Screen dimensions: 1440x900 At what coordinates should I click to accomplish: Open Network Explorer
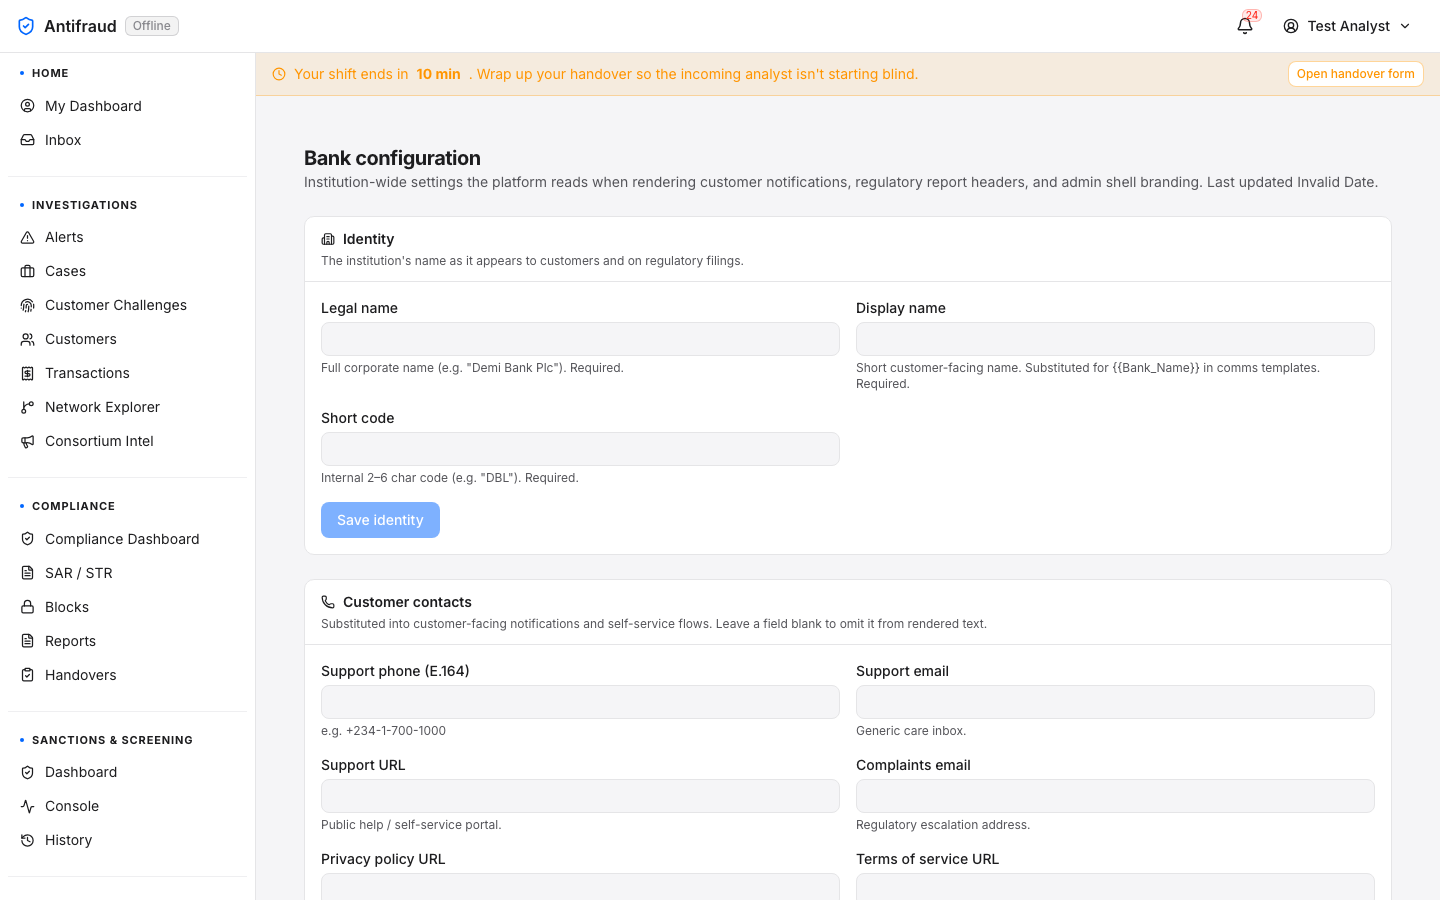127,407
